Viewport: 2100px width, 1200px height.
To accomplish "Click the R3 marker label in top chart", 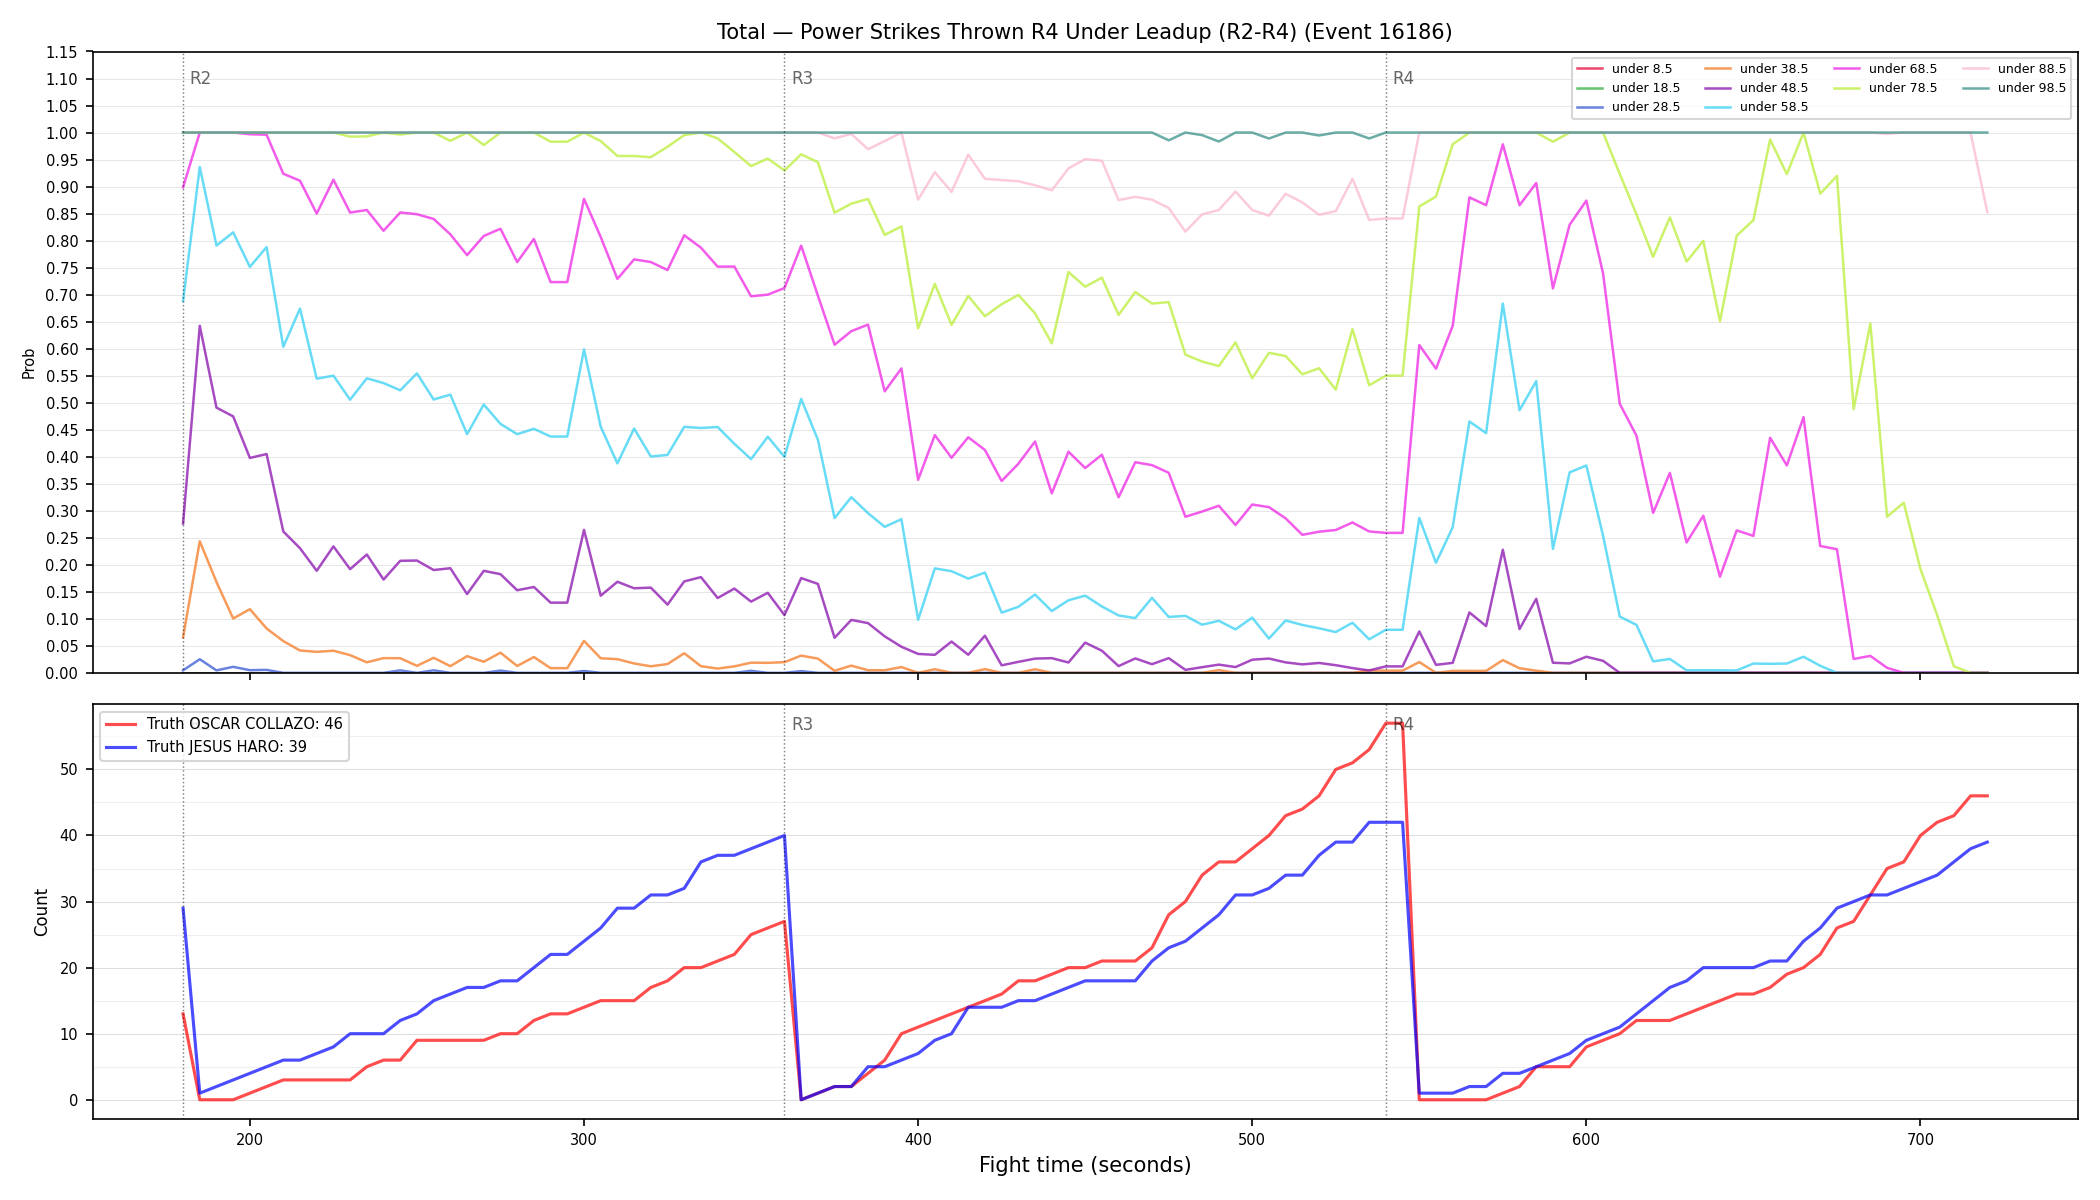I will 802,78.
